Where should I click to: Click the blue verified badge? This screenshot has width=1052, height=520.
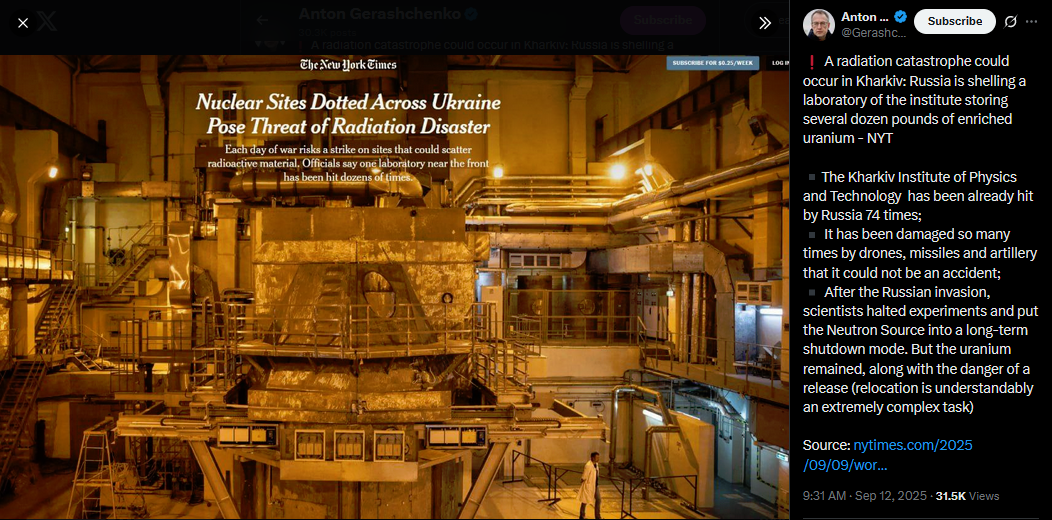[900, 17]
